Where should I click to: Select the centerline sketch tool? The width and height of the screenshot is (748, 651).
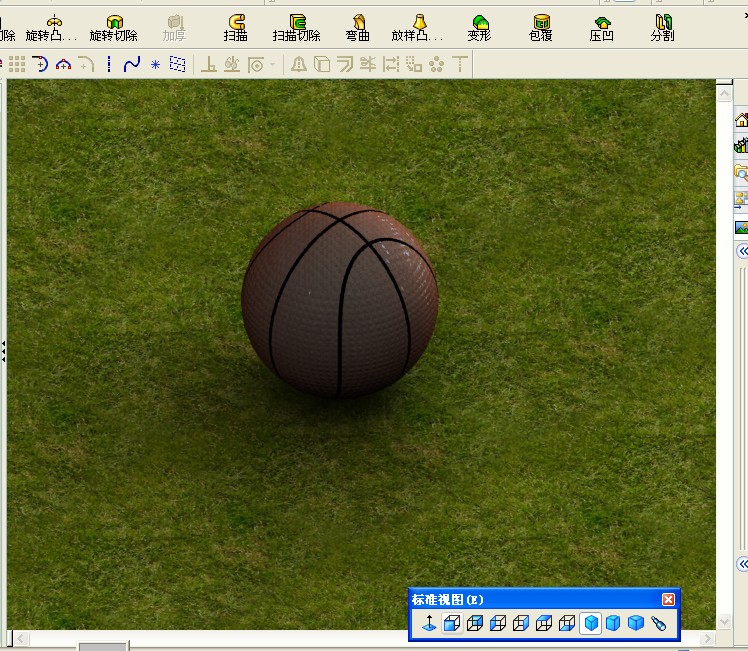click(109, 64)
